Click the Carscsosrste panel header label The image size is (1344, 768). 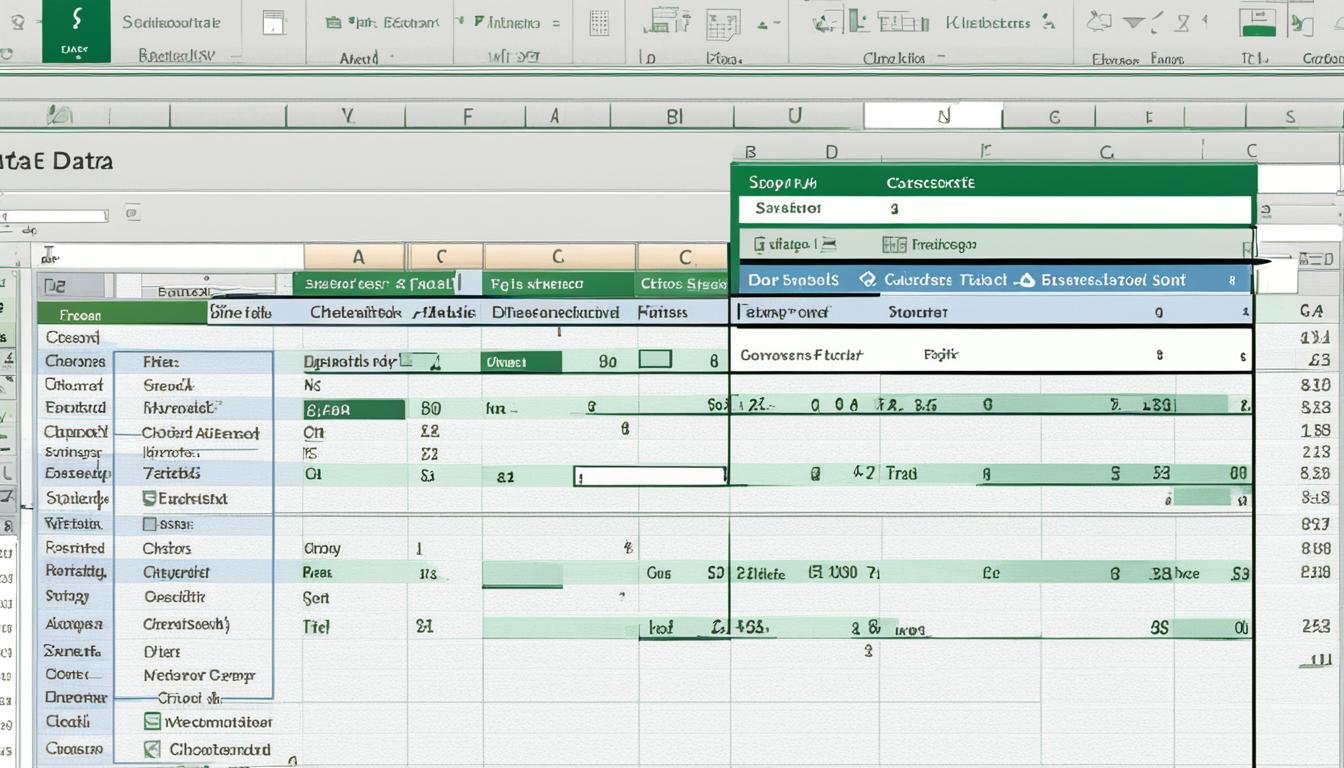point(930,183)
